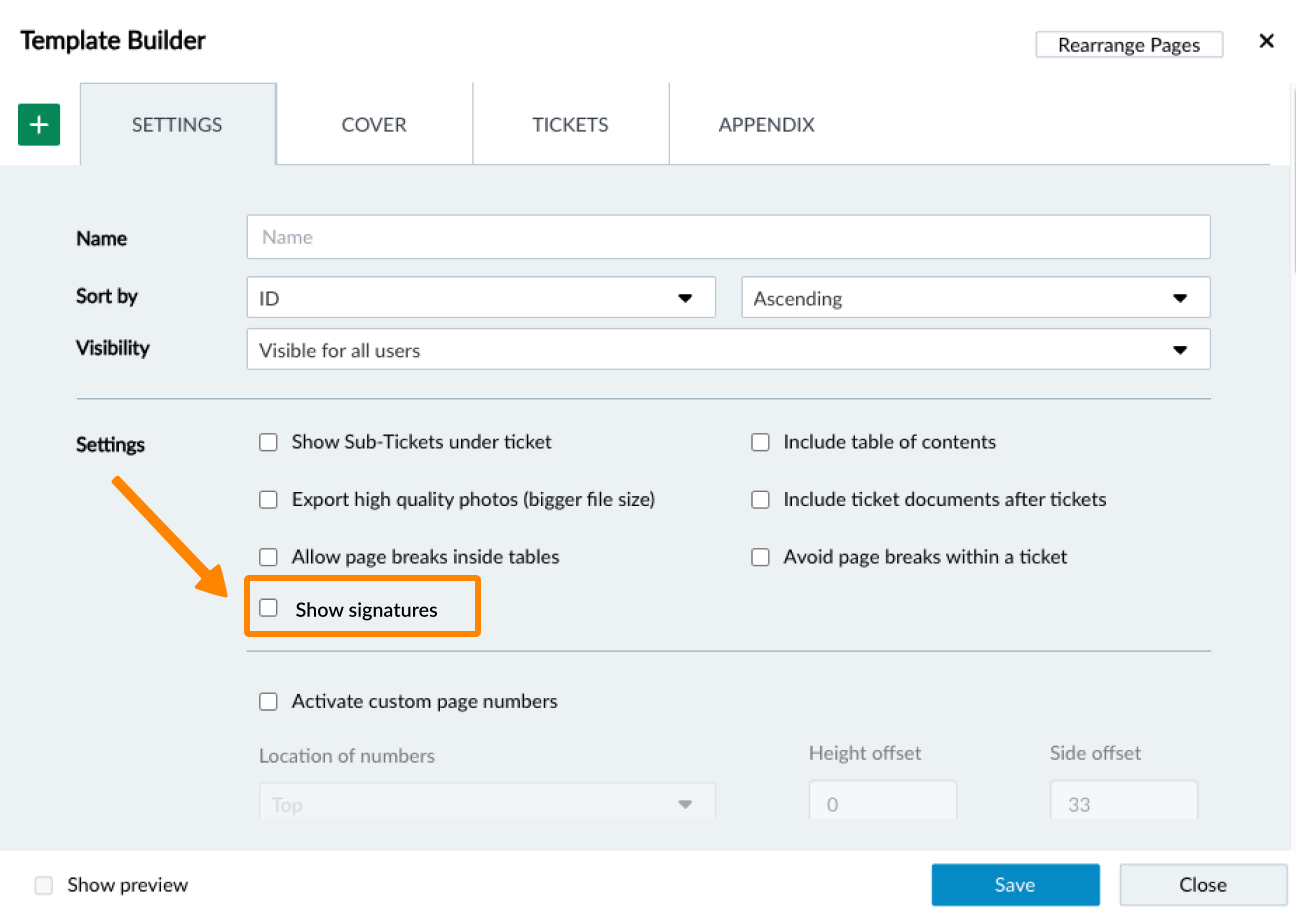Screen dimensions: 1296x920
Task: Open the Sort by ID dropdown
Action: [480, 298]
